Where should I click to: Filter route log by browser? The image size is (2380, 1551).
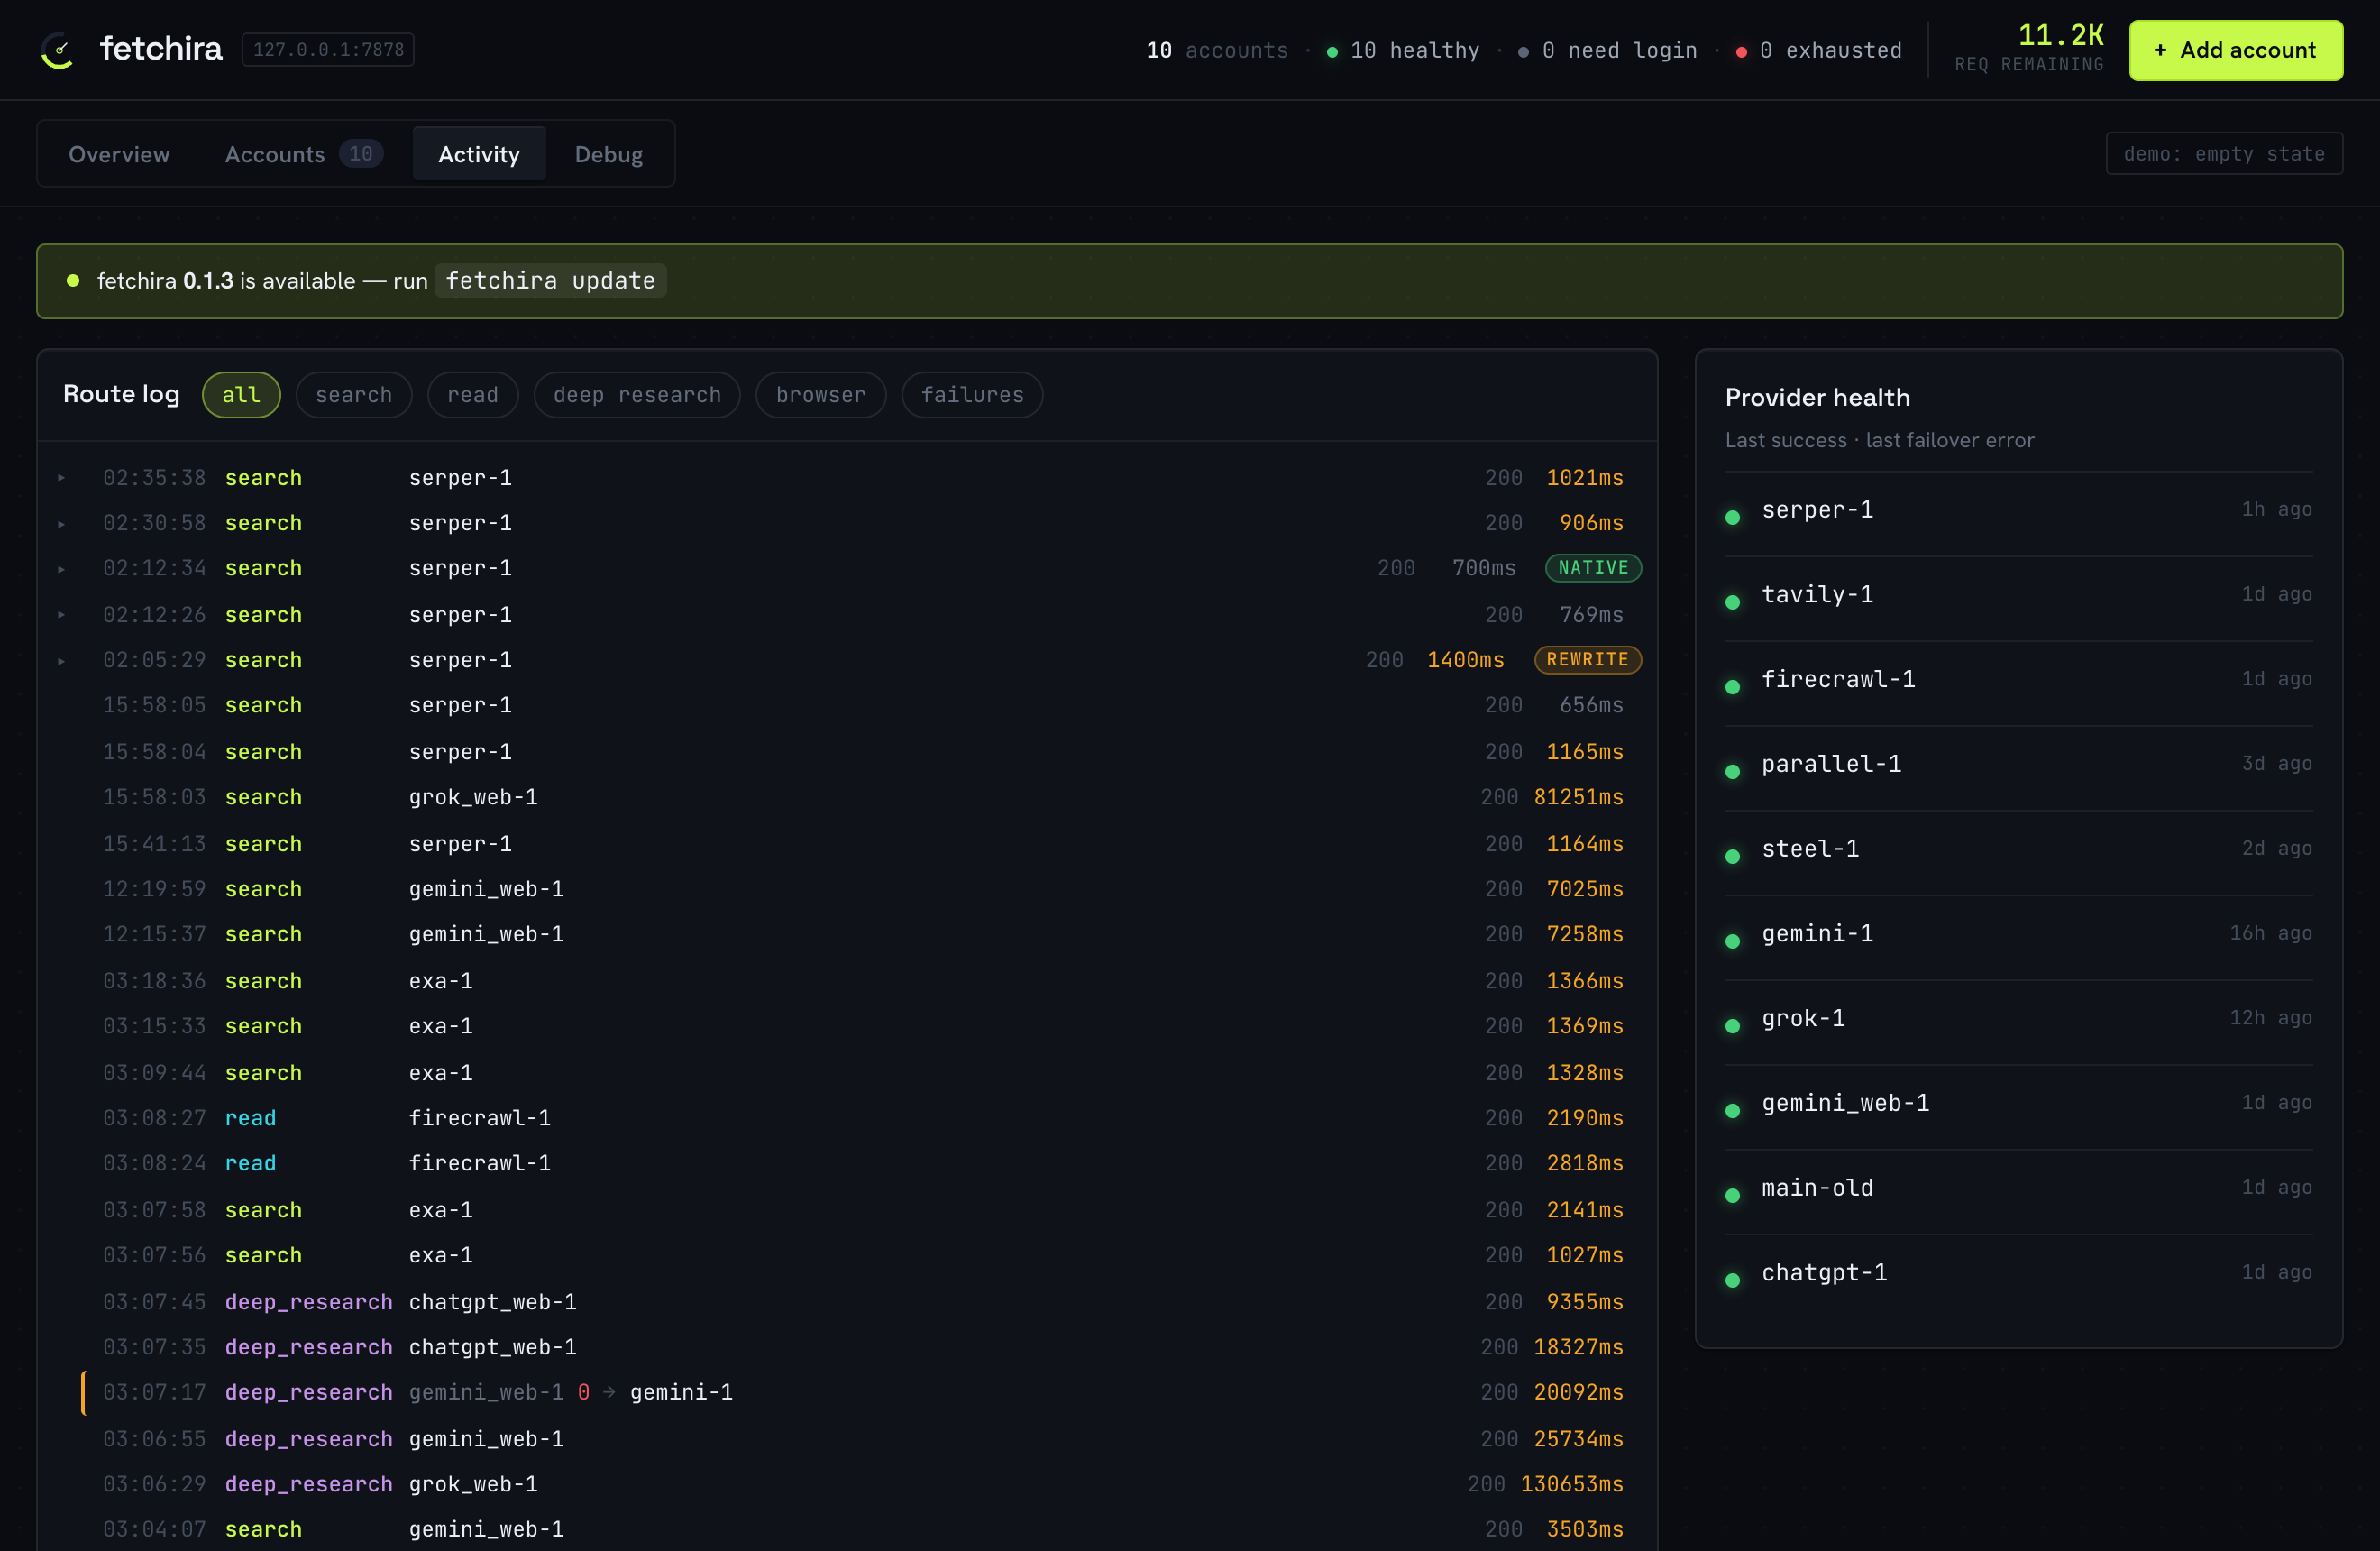(x=821, y=395)
